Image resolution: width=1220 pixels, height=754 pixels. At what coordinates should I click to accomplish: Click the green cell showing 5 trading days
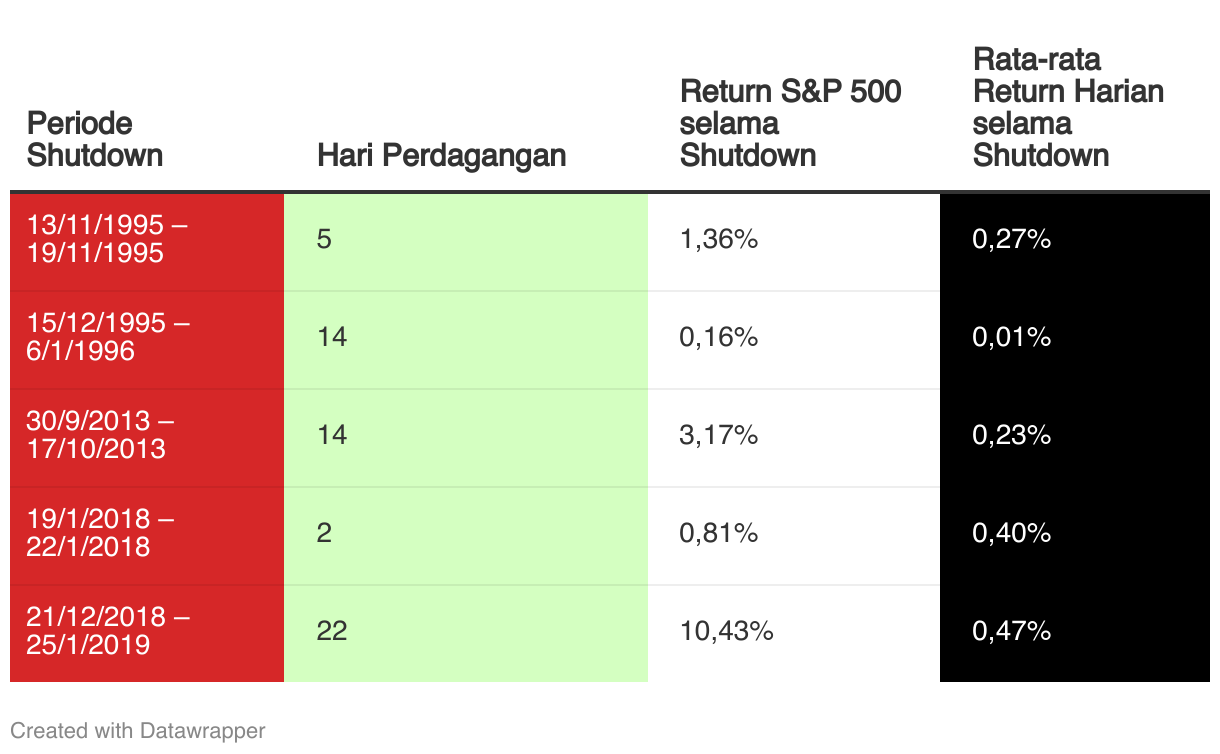465,240
